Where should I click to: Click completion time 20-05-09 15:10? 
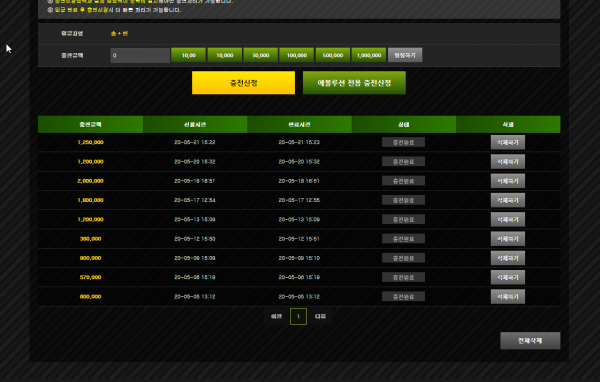[x=299, y=258]
